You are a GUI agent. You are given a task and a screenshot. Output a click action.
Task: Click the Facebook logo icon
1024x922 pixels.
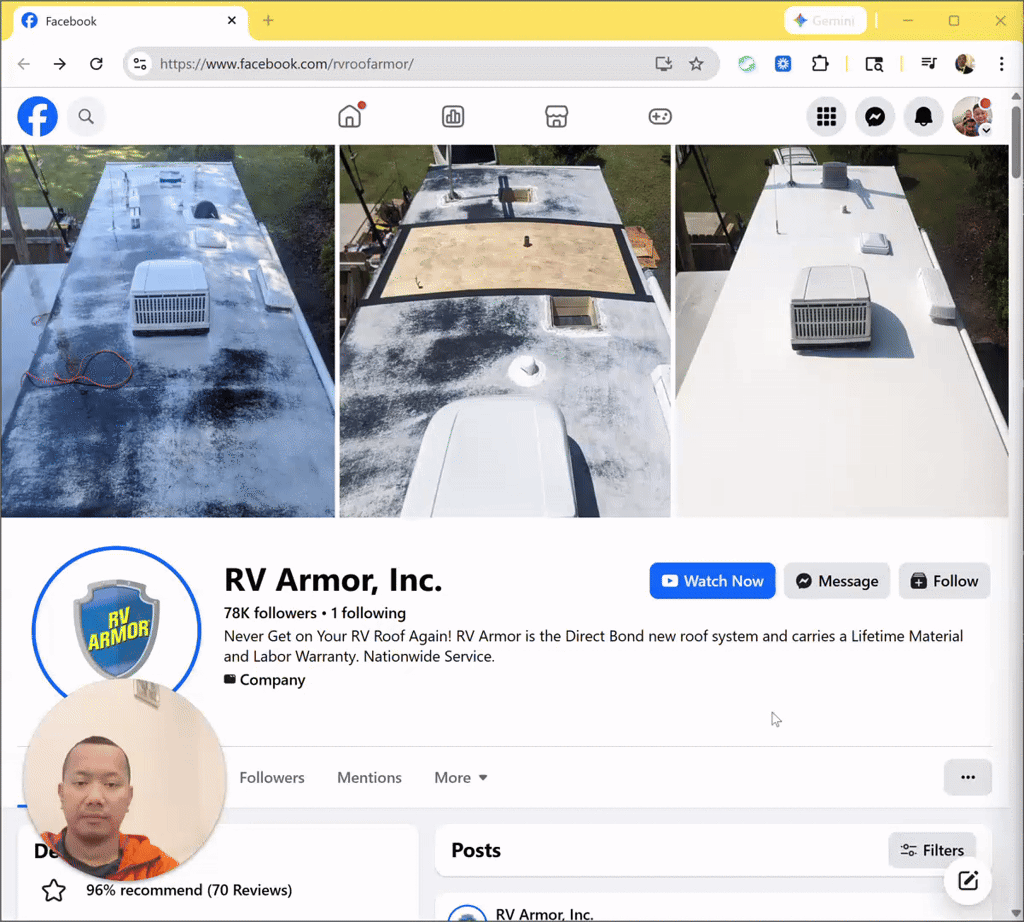pos(37,116)
